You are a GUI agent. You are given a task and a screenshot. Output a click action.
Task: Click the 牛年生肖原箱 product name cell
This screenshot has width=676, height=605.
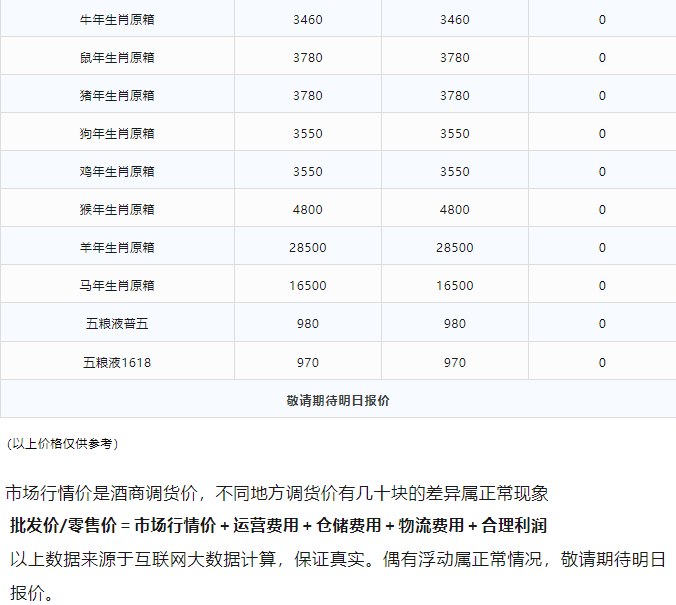pos(117,20)
